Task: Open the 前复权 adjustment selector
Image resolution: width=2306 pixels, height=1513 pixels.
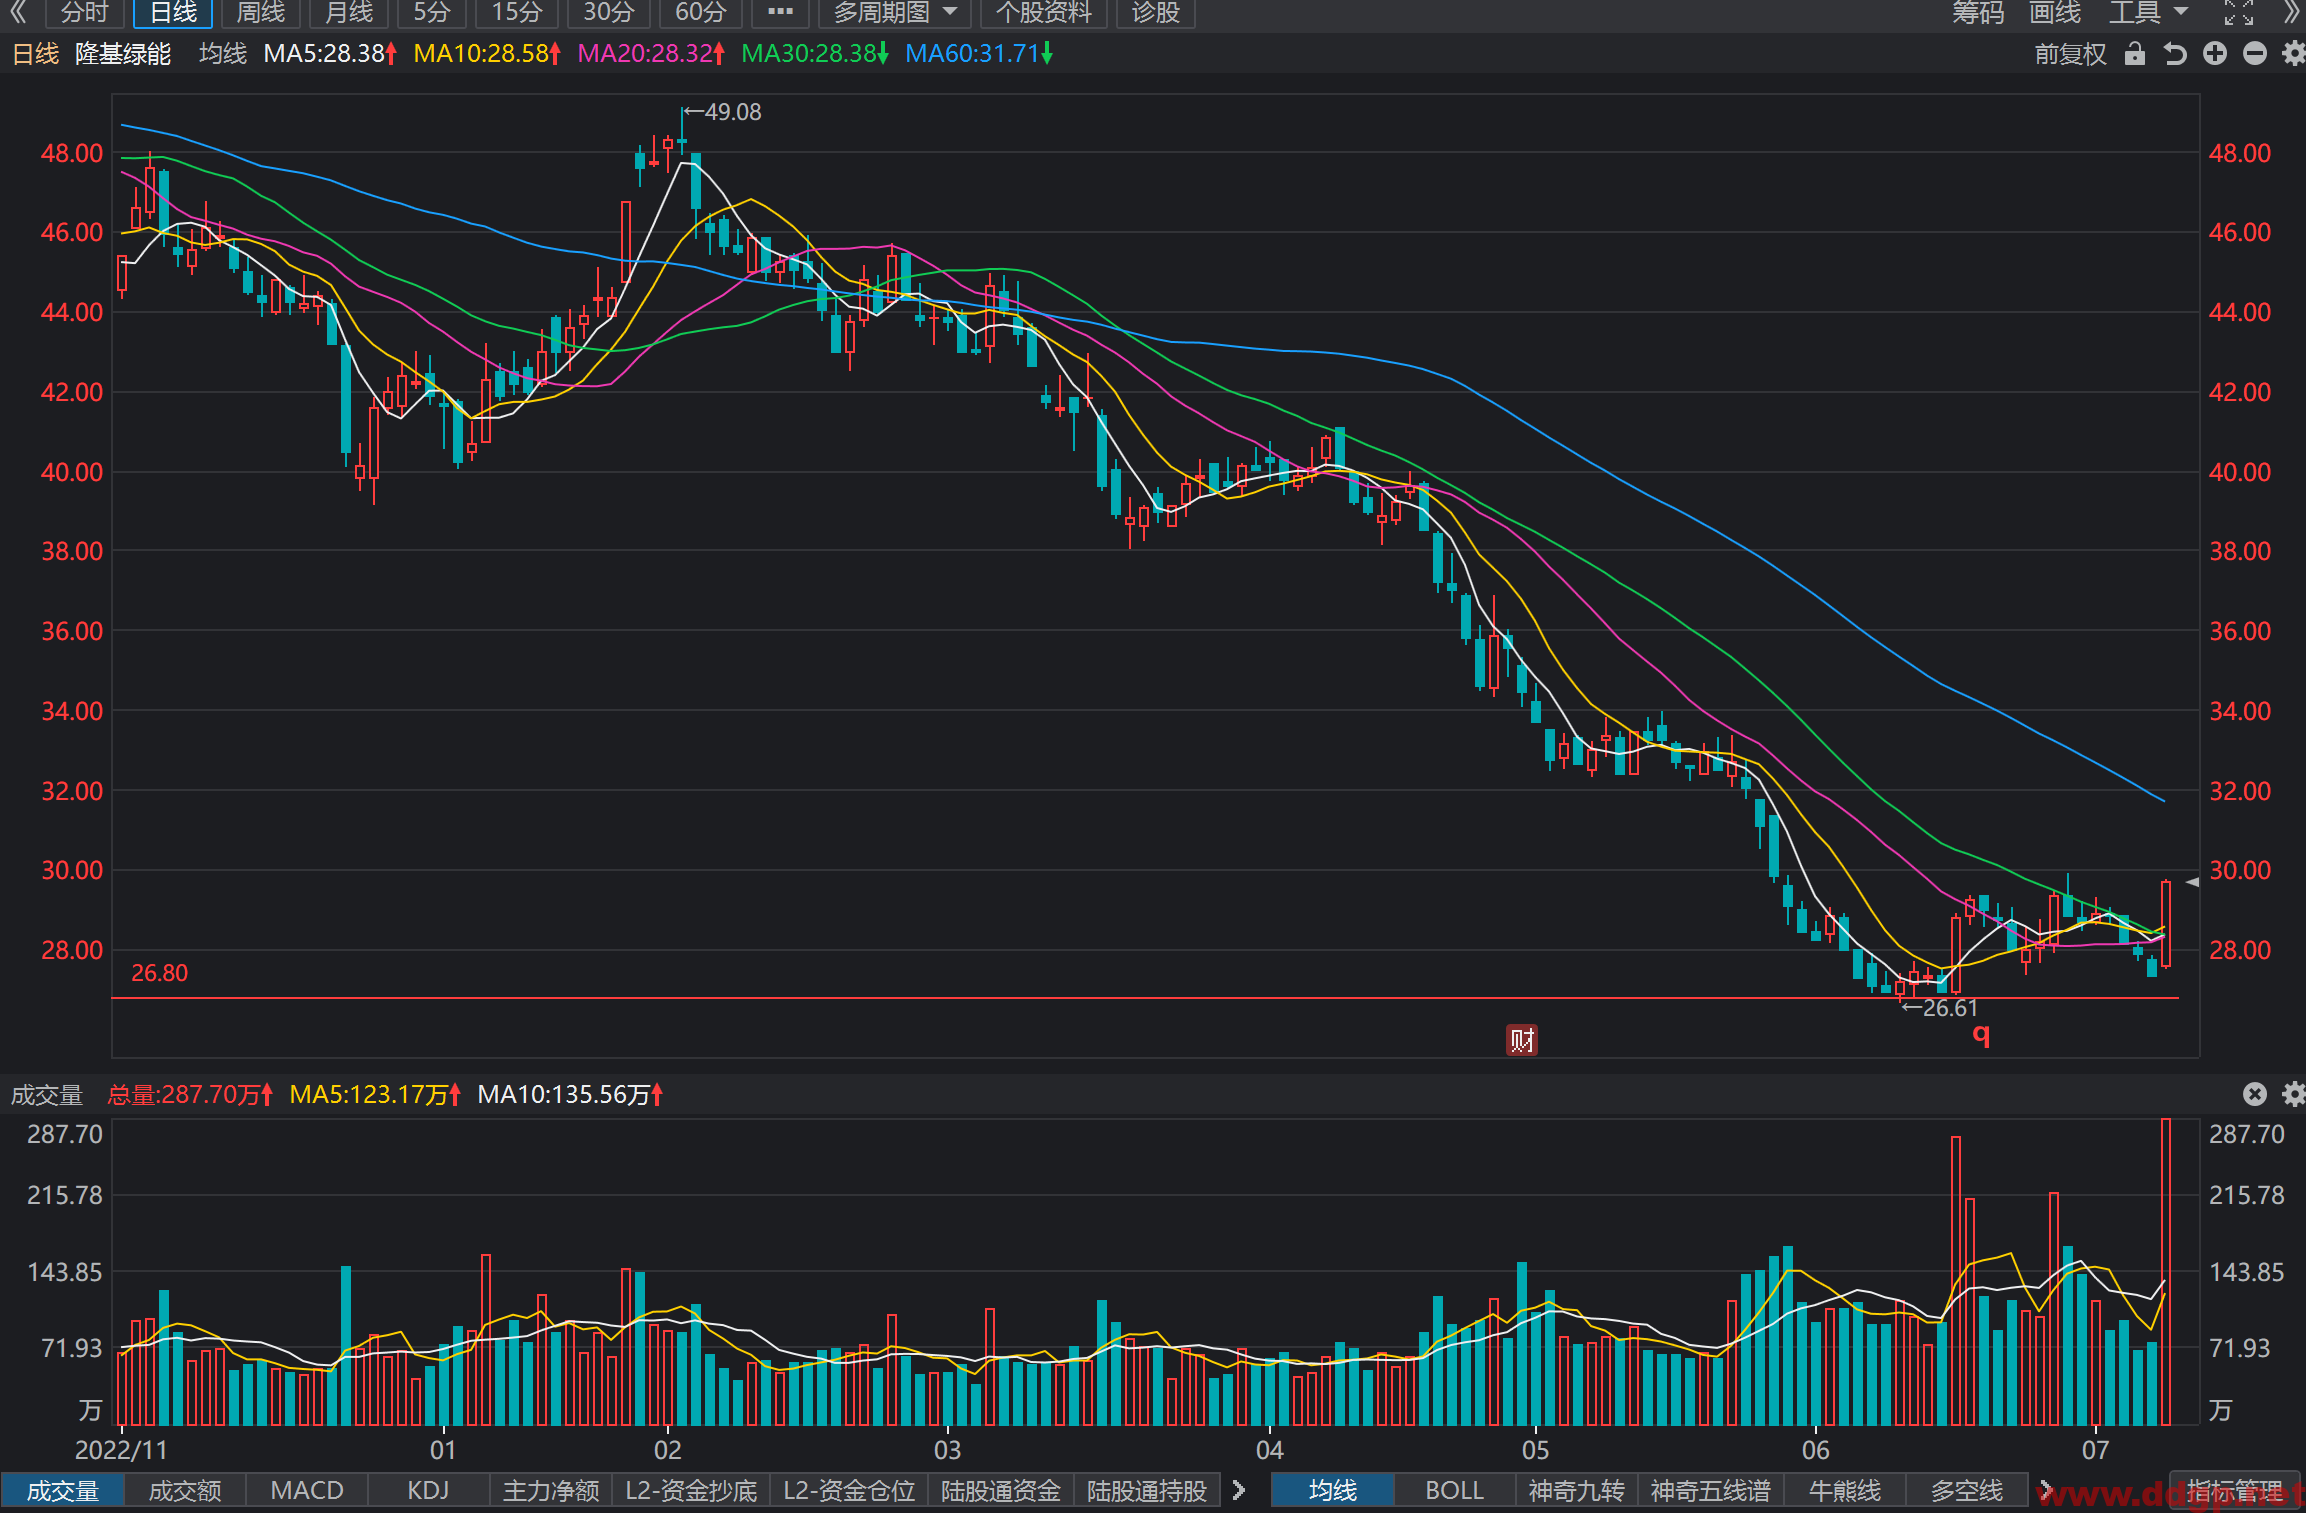Action: [x=2070, y=54]
